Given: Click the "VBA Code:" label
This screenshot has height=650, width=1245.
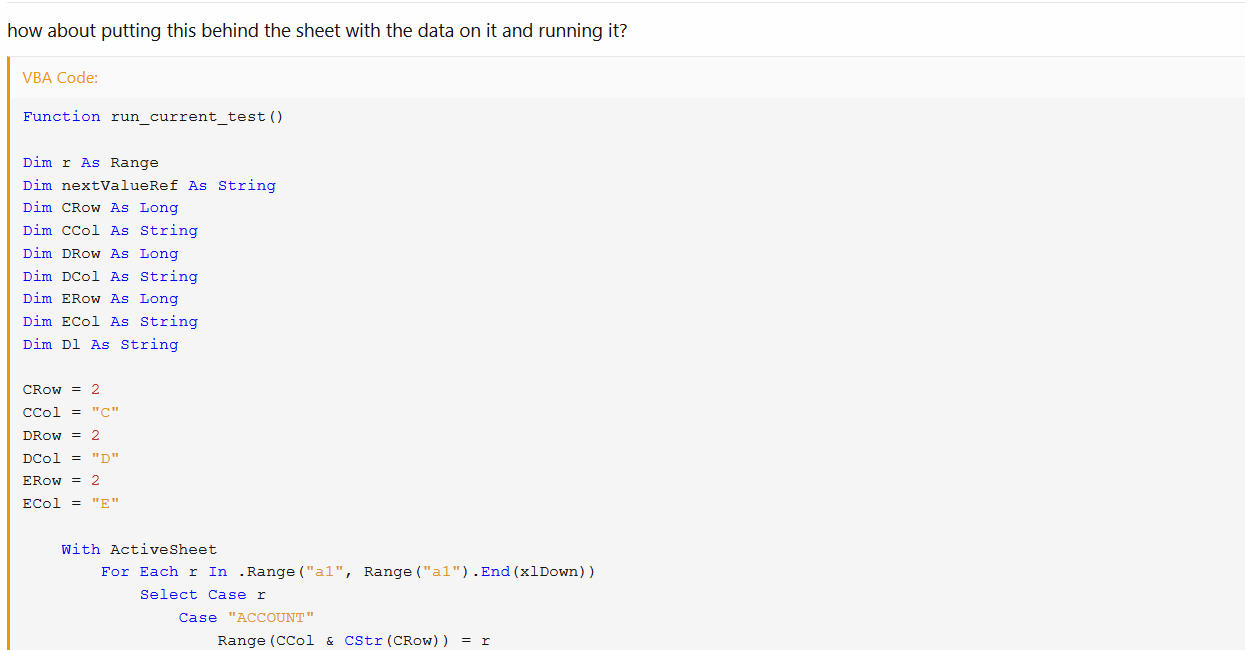Looking at the screenshot, I should [60, 77].
